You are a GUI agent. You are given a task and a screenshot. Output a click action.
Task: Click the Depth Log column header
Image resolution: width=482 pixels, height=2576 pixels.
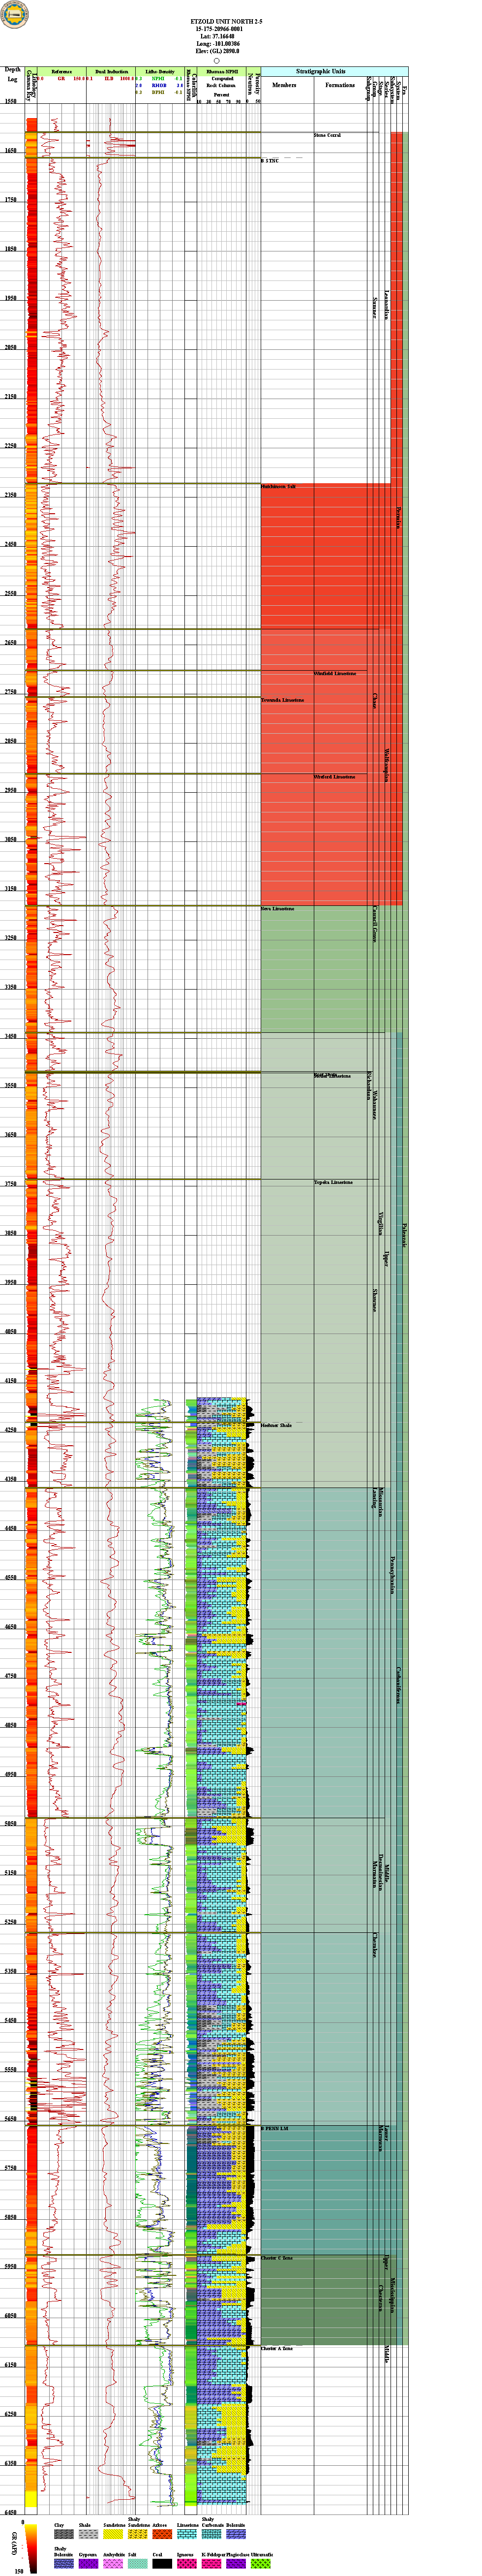[12, 75]
